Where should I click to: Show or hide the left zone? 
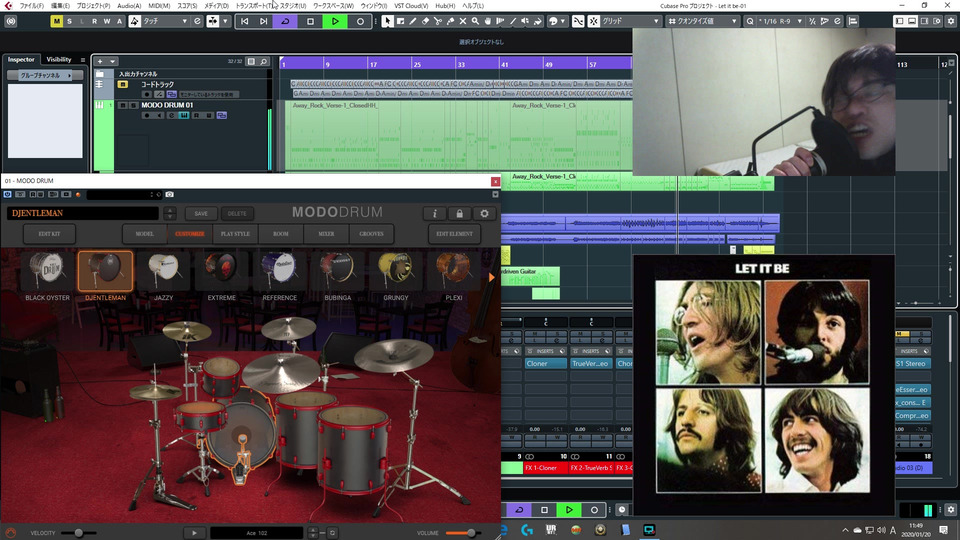click(x=899, y=21)
